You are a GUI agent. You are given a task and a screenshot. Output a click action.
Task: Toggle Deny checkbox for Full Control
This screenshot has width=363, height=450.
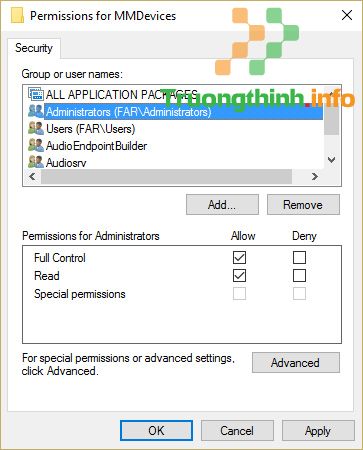click(x=299, y=257)
